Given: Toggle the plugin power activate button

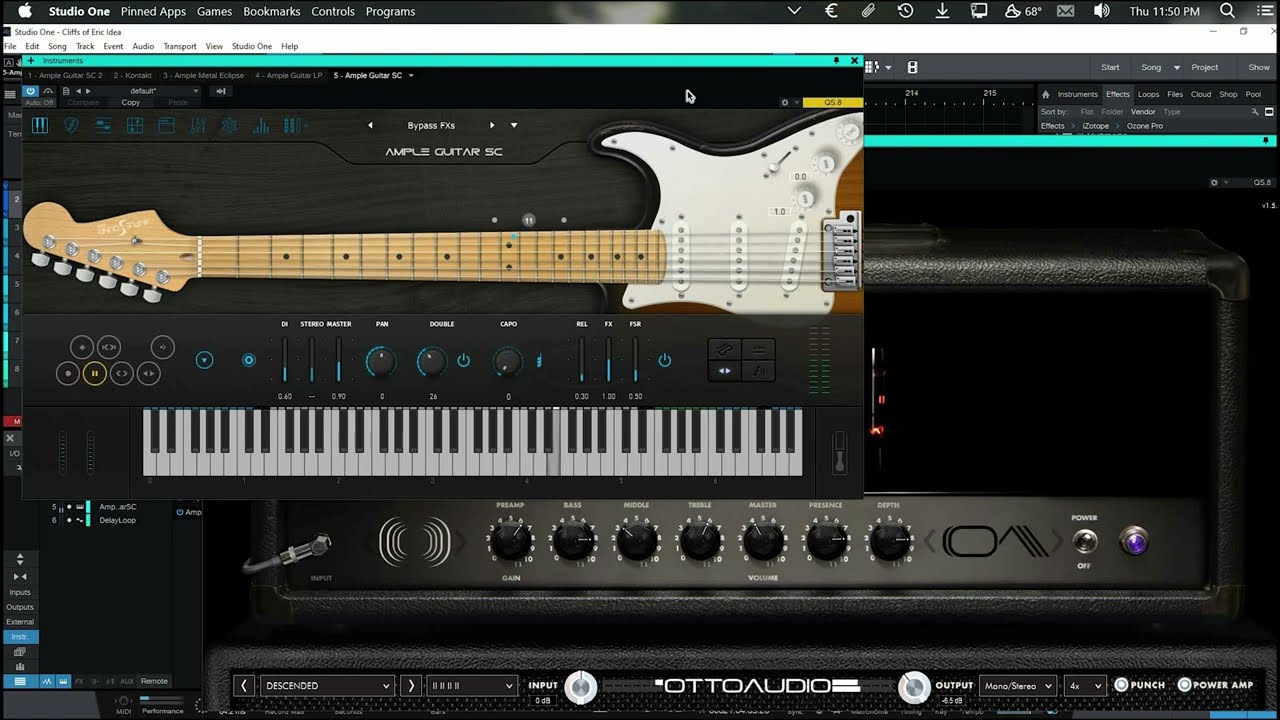Looking at the screenshot, I should tap(31, 91).
